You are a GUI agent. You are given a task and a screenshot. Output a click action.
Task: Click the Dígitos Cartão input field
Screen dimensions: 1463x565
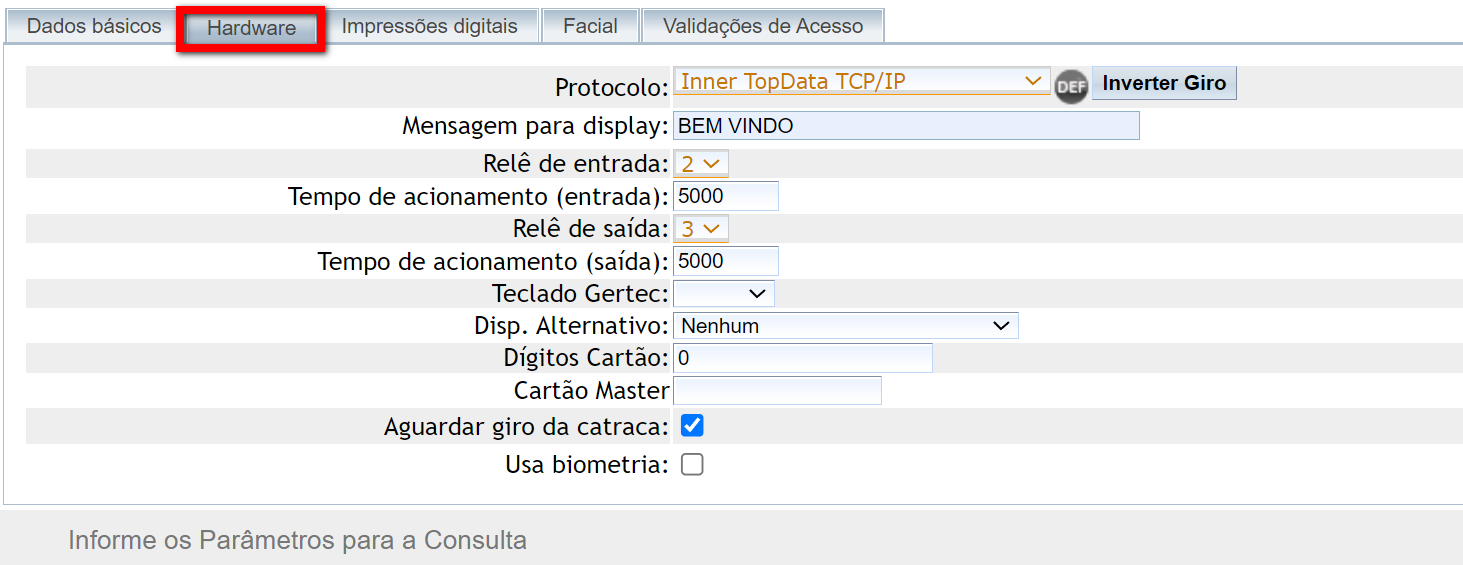[x=803, y=358]
